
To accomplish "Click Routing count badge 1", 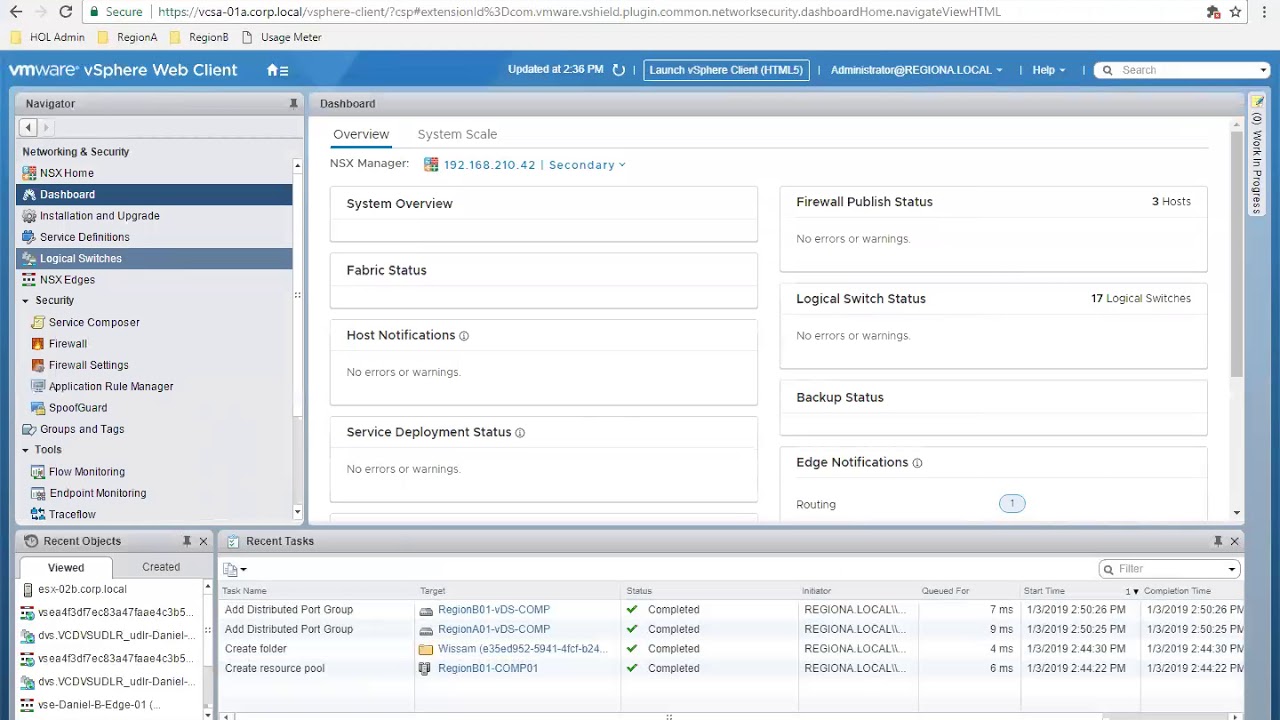I will pos(1012,504).
